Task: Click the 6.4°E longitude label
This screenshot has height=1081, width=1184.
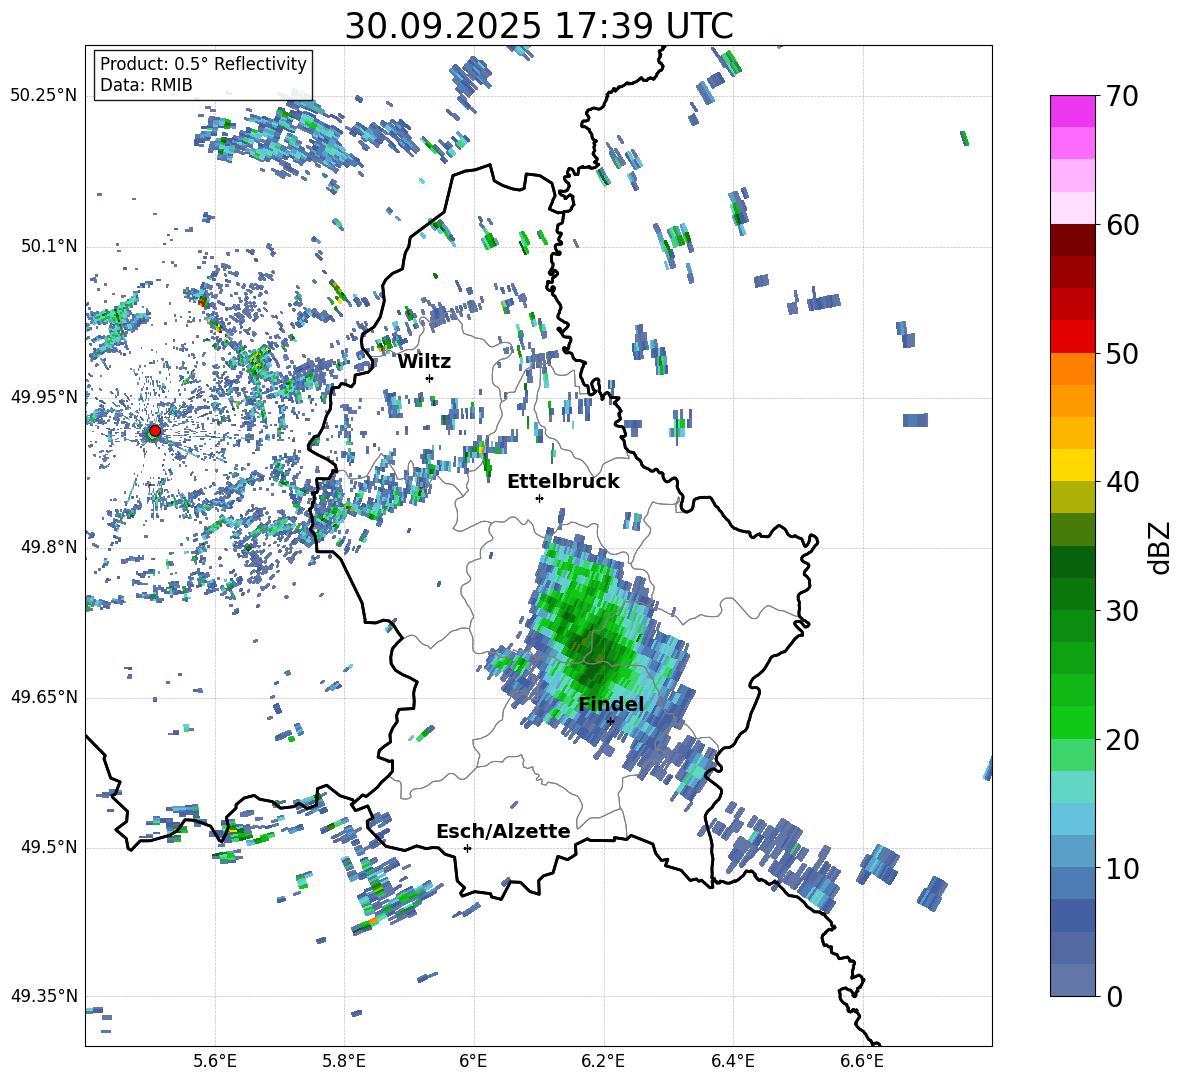Action: tap(732, 1061)
